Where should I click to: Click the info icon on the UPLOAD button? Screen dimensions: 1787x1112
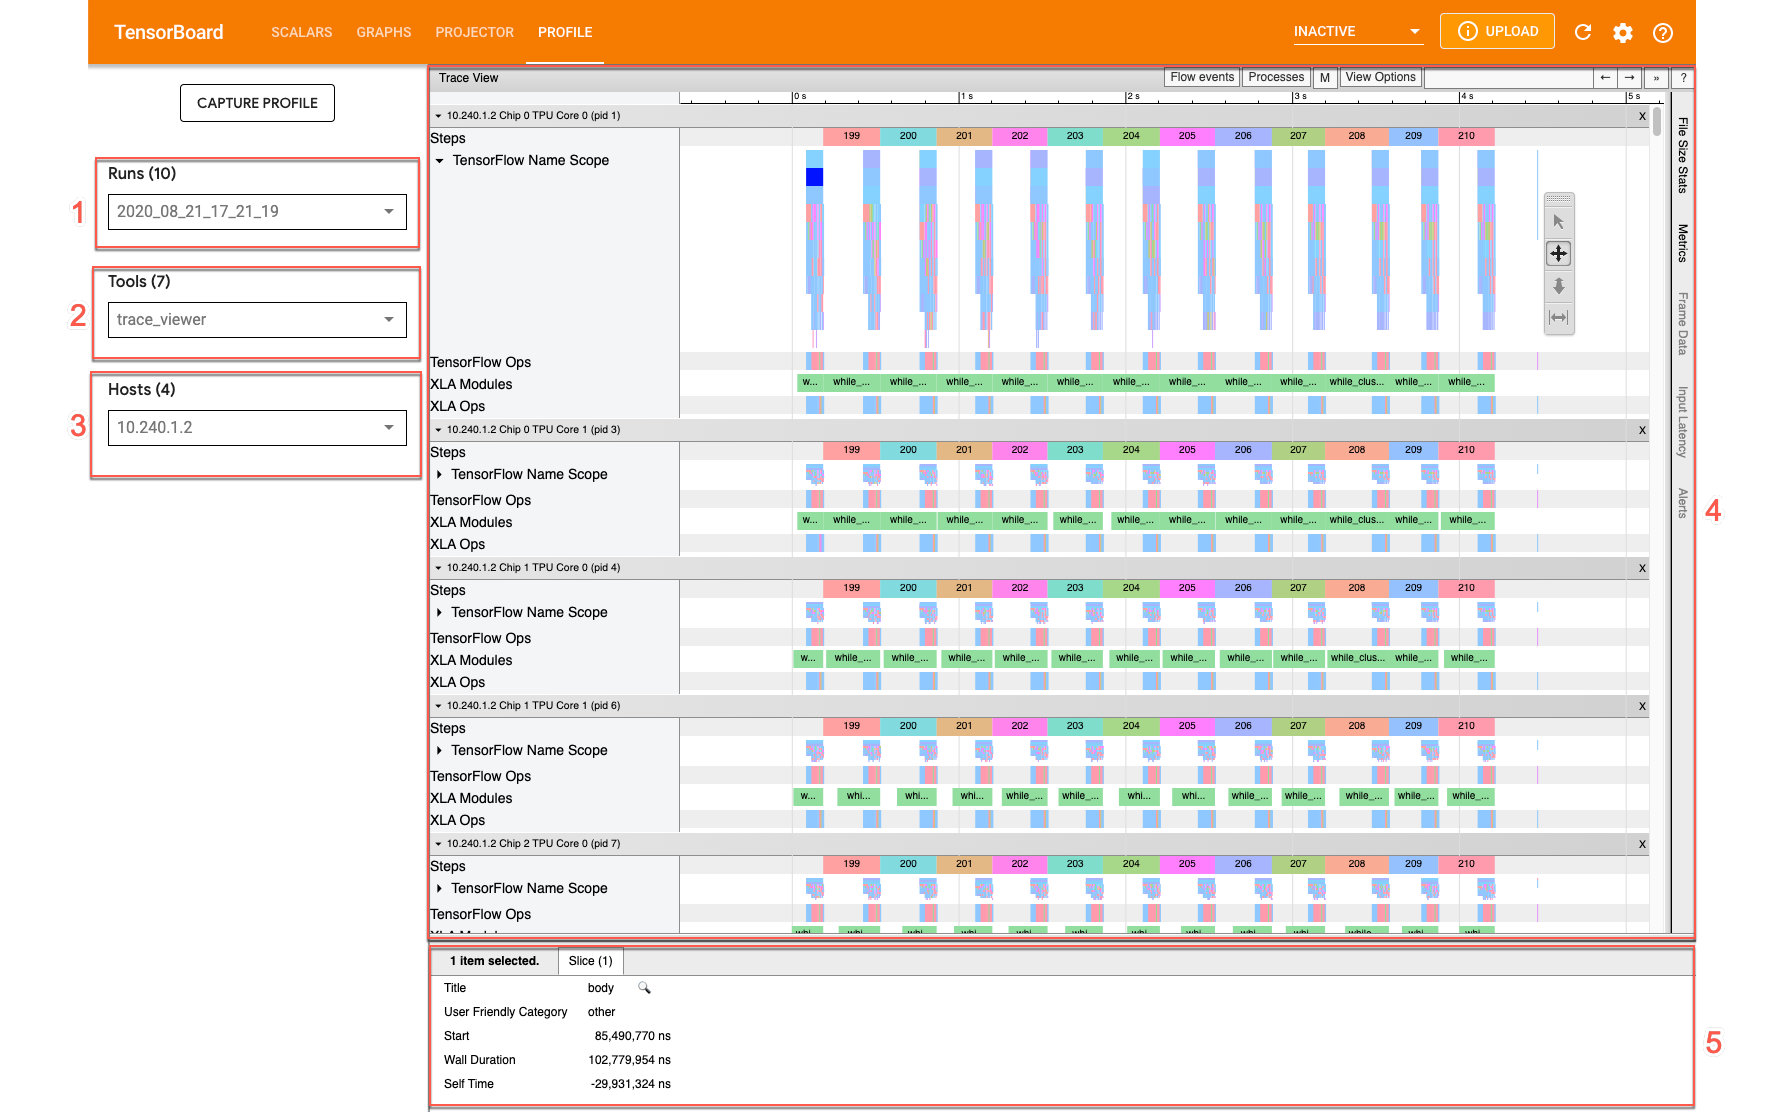(1468, 31)
